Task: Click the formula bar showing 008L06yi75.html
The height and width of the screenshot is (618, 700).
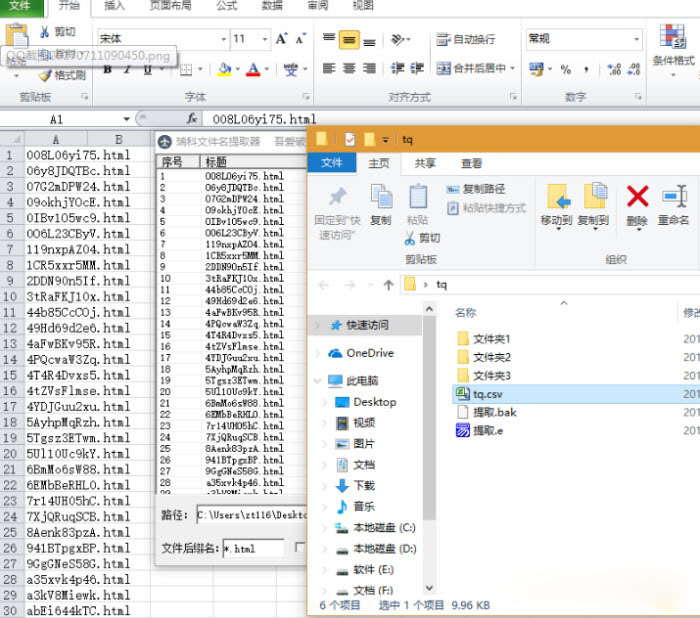Action: tap(451, 119)
